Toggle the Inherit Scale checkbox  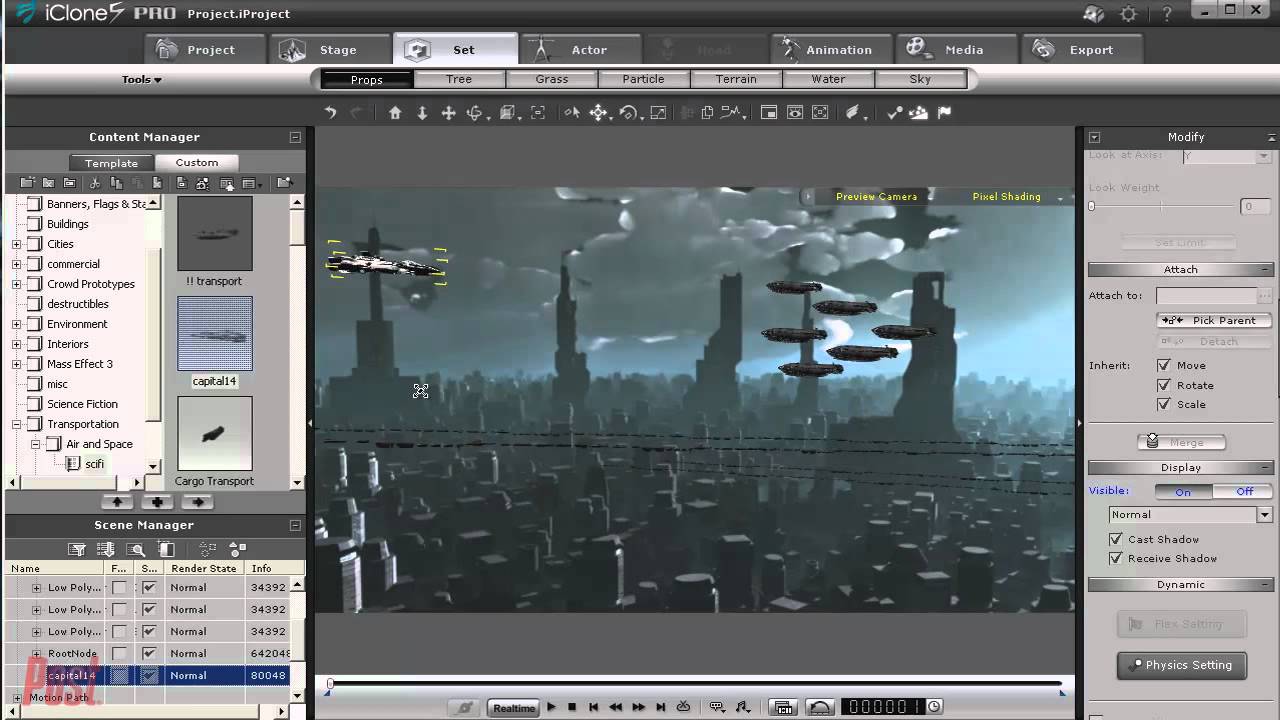1163,405
